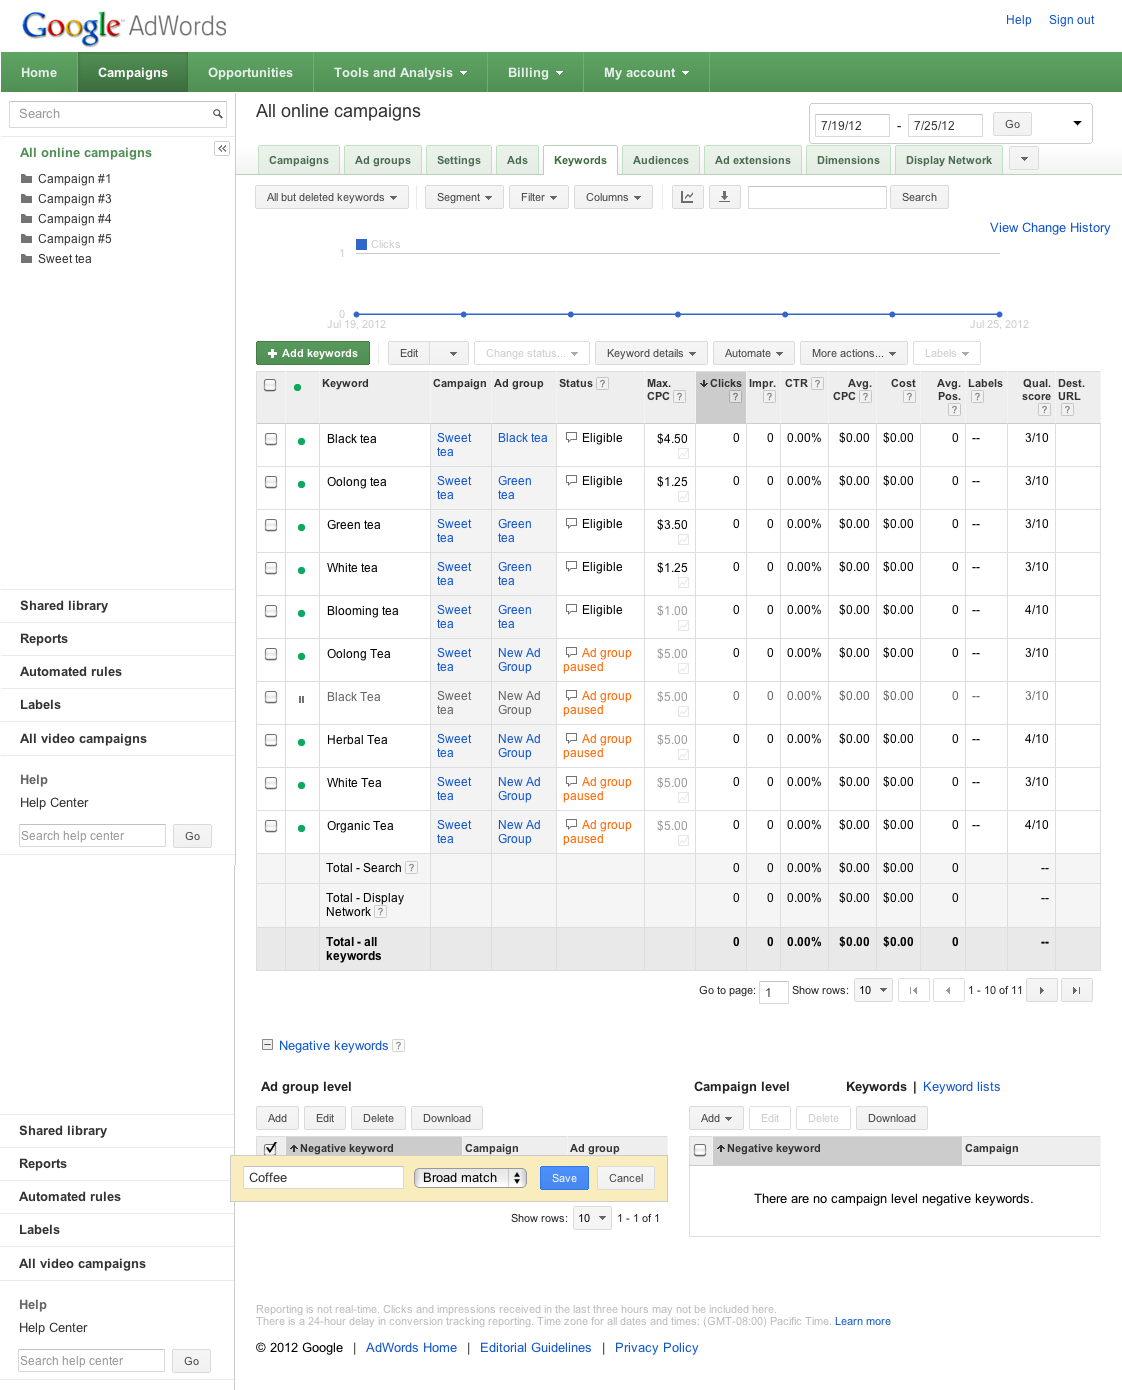This screenshot has width=1122, height=1390.
Task: Switch to the Settings tab
Action: point(459,160)
